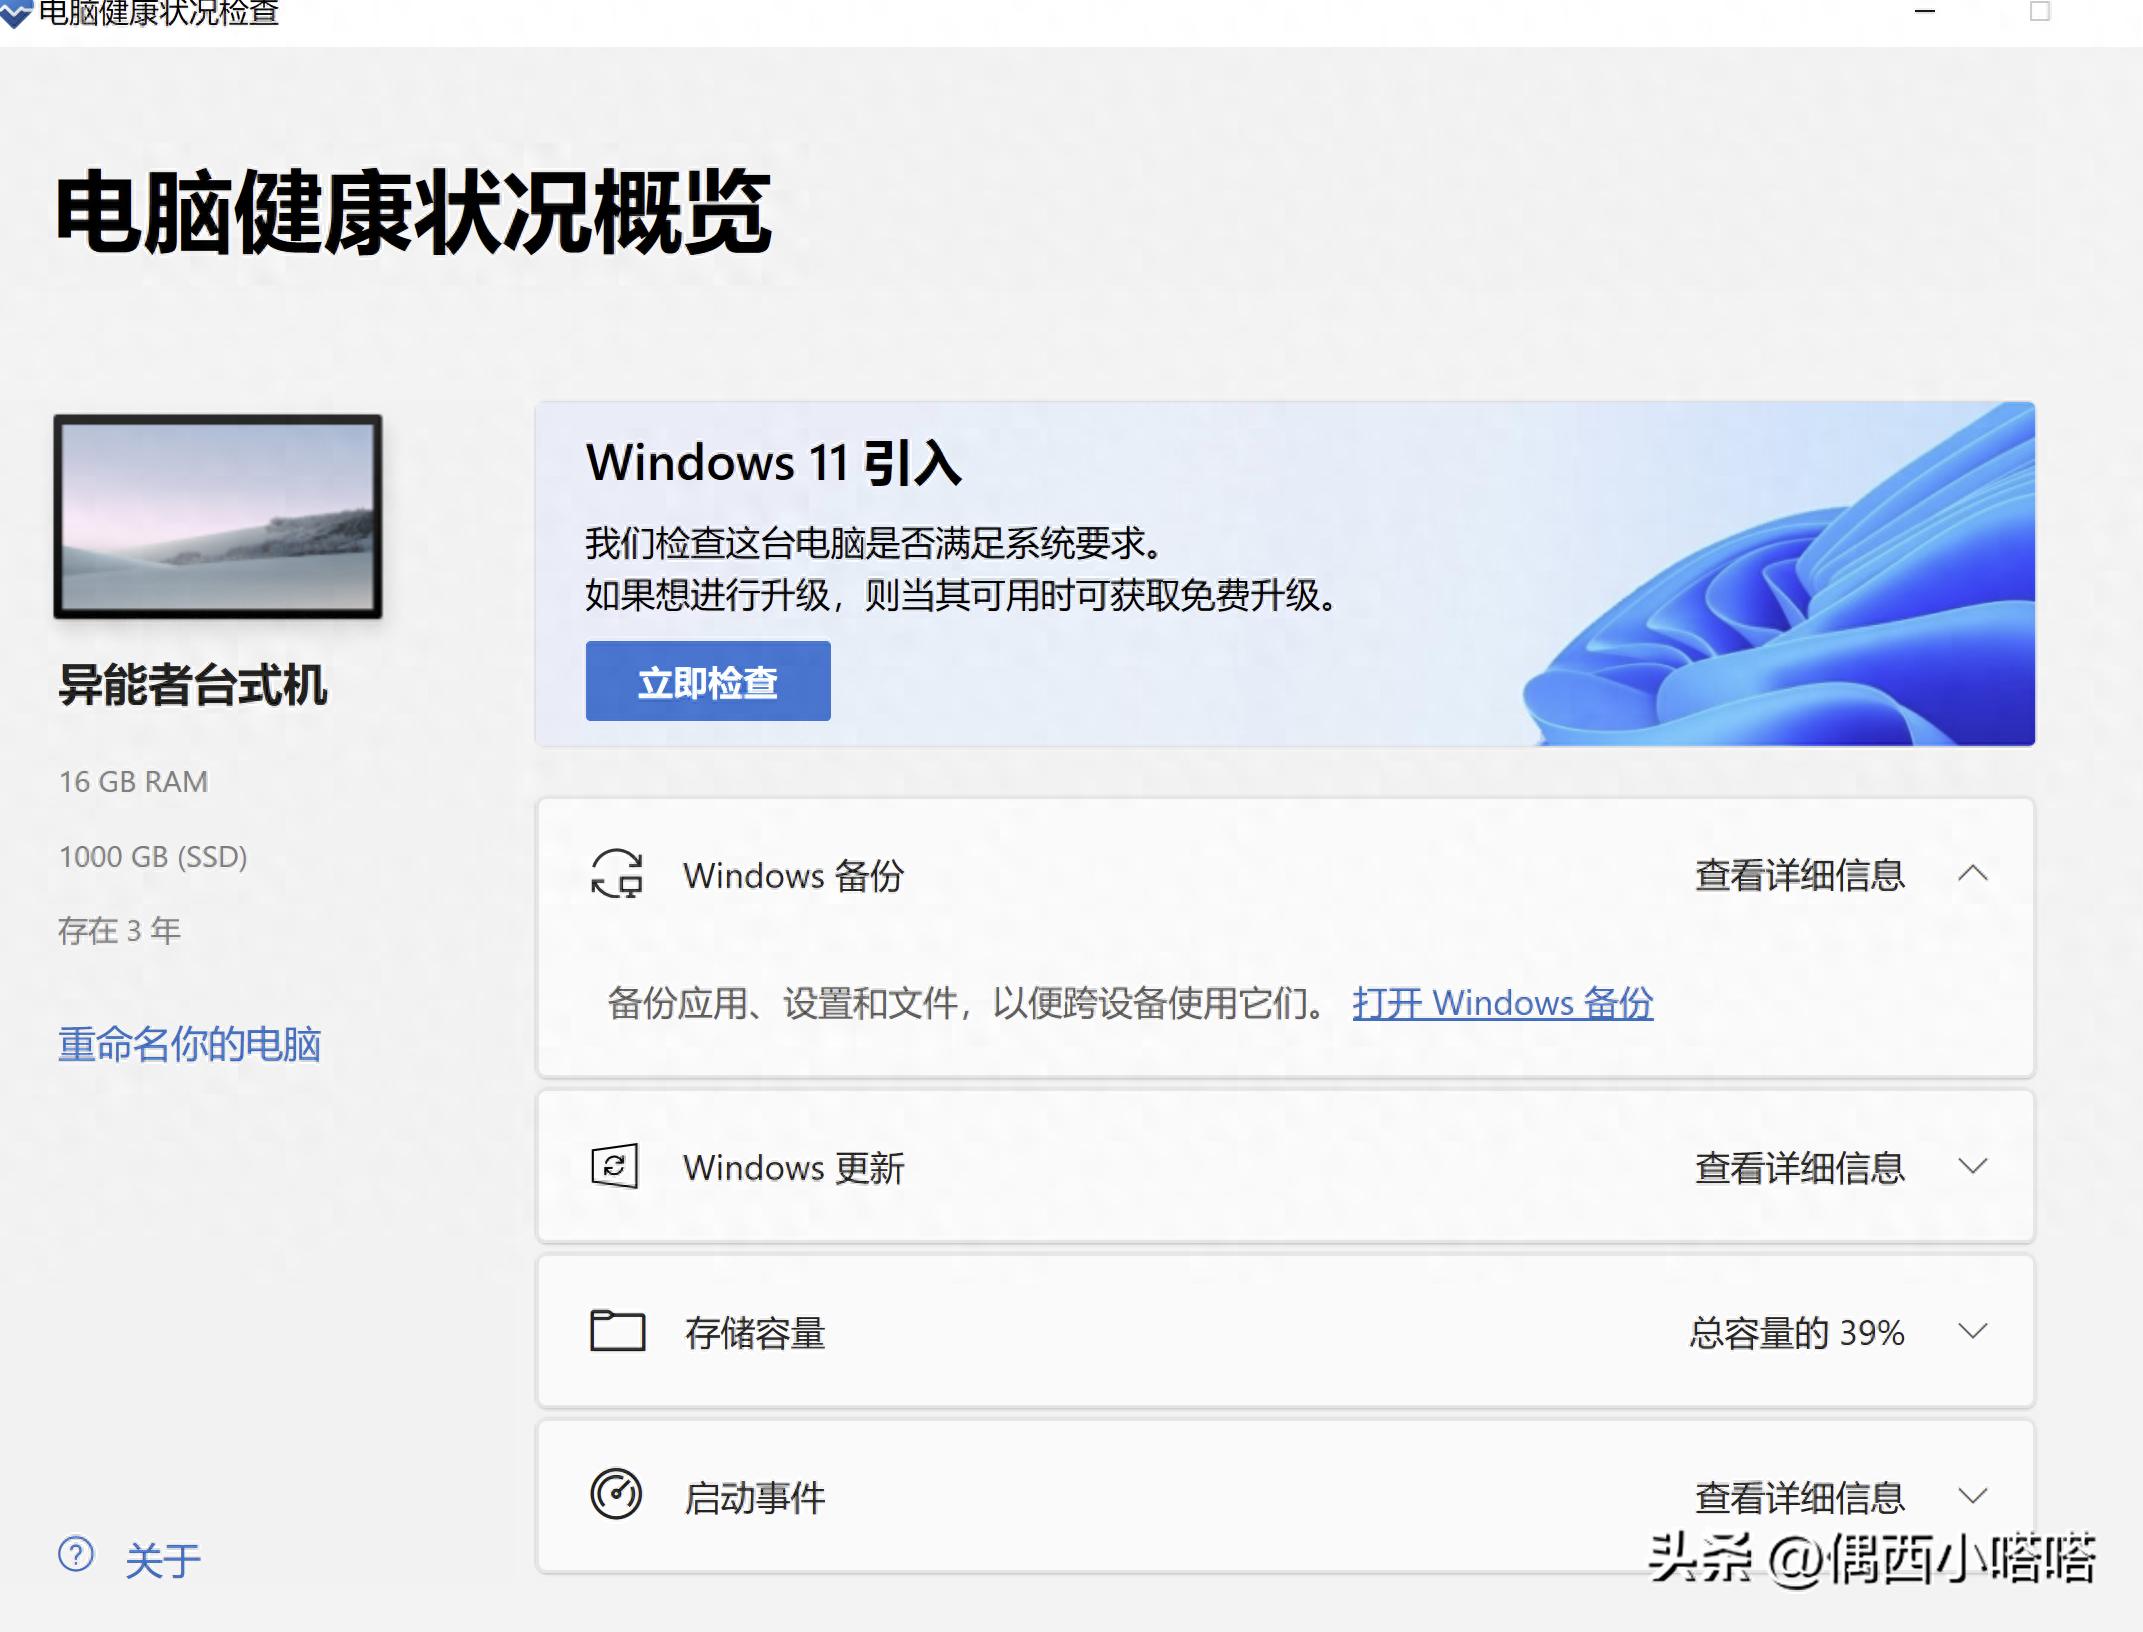Click the 1000 GB (SSD) text
This screenshot has height=1632, width=2143.
[153, 857]
